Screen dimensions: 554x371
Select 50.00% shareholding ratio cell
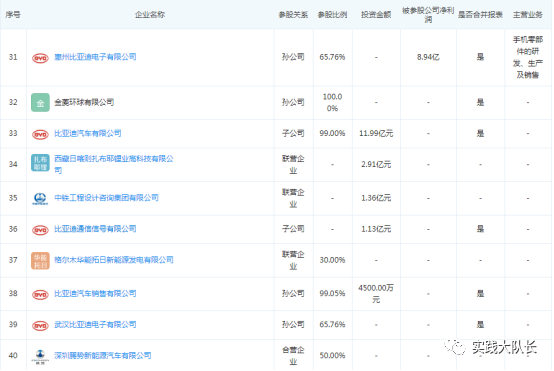pos(332,355)
